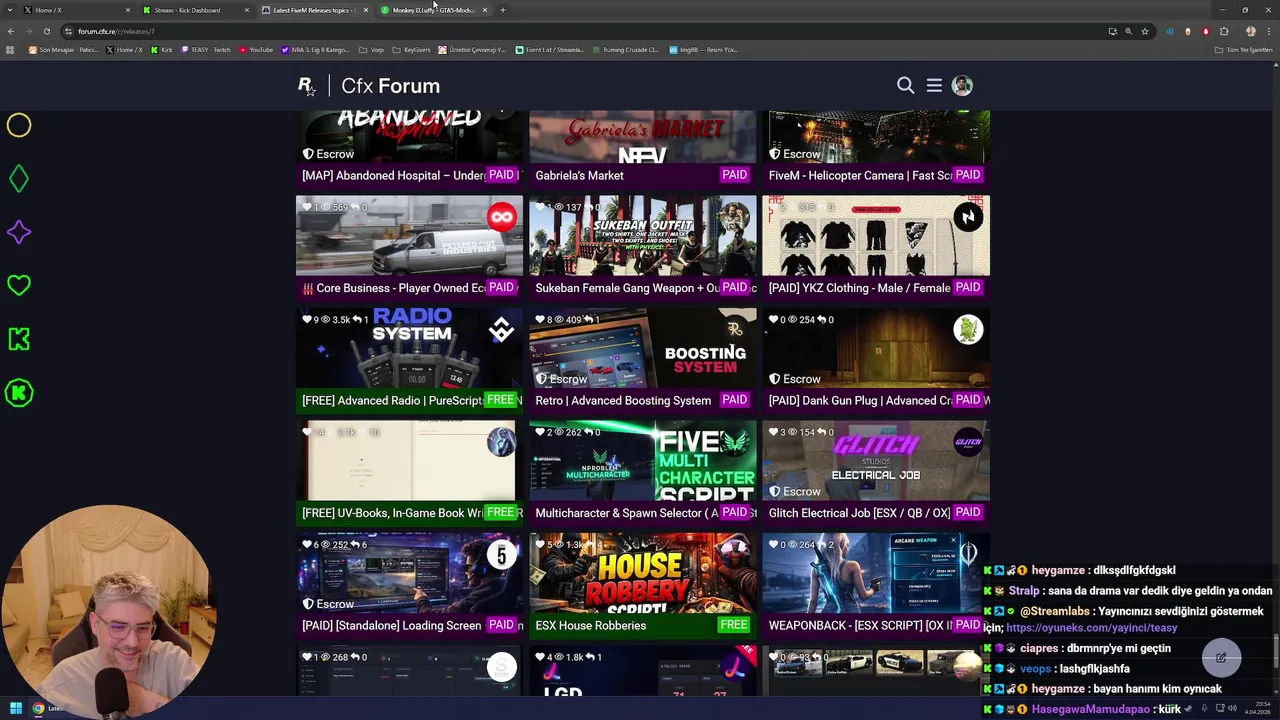
Task: Click the purple four-point star overlay icon
Action: [19, 232]
